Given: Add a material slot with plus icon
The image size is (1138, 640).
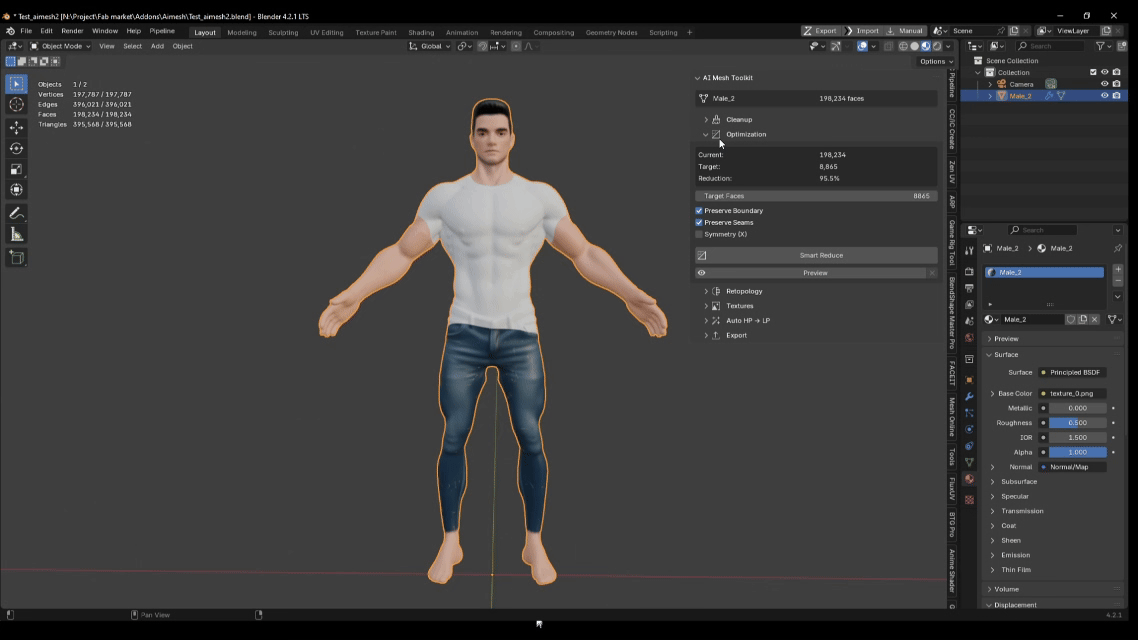Looking at the screenshot, I should coord(1118,269).
